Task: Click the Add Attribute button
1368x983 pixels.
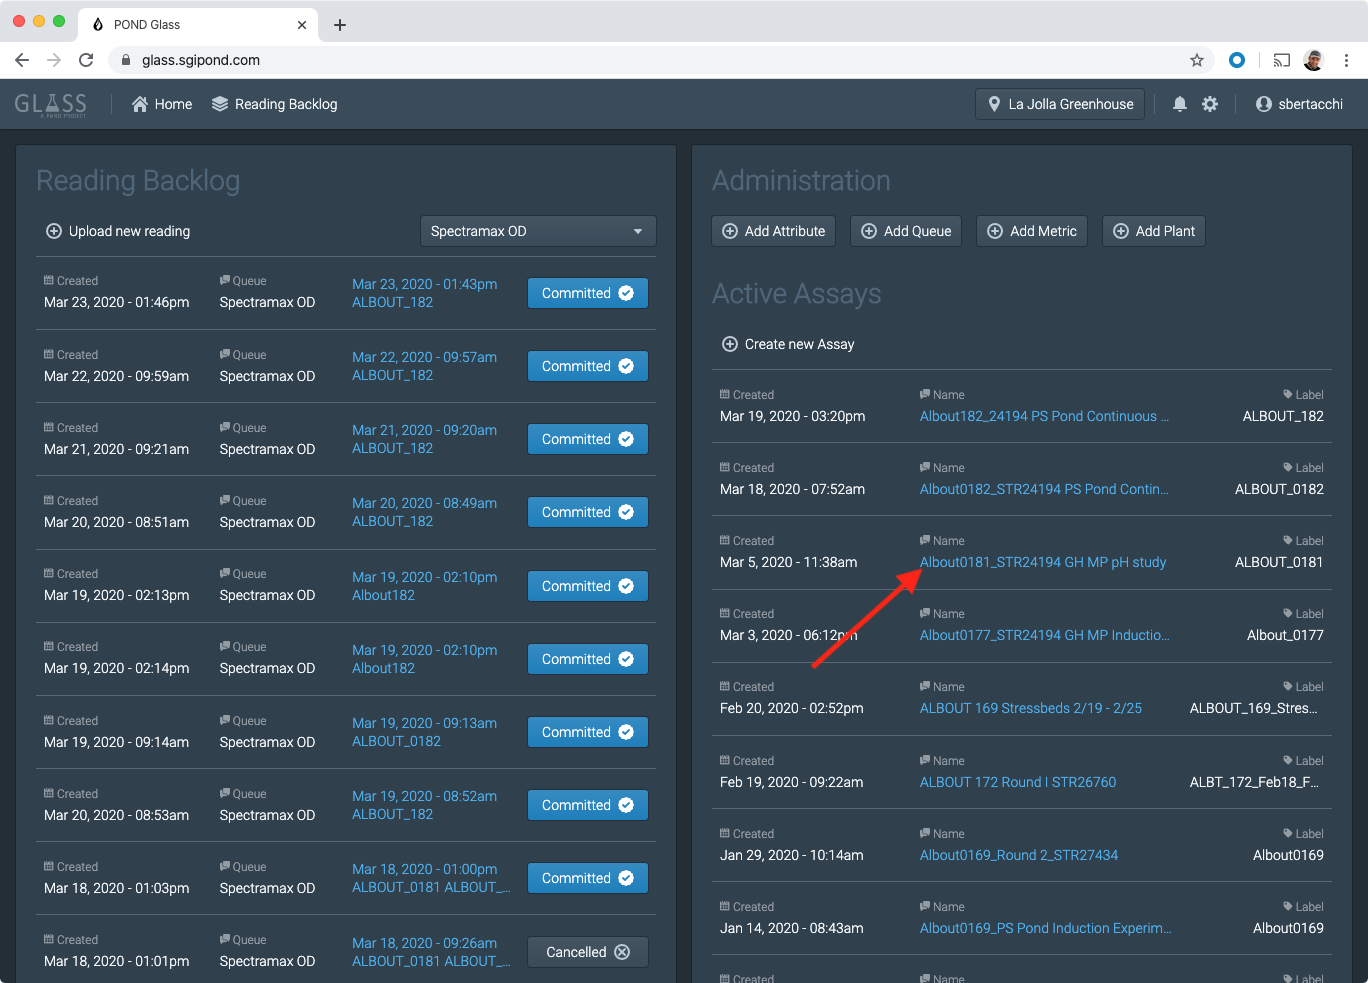Action: point(774,231)
